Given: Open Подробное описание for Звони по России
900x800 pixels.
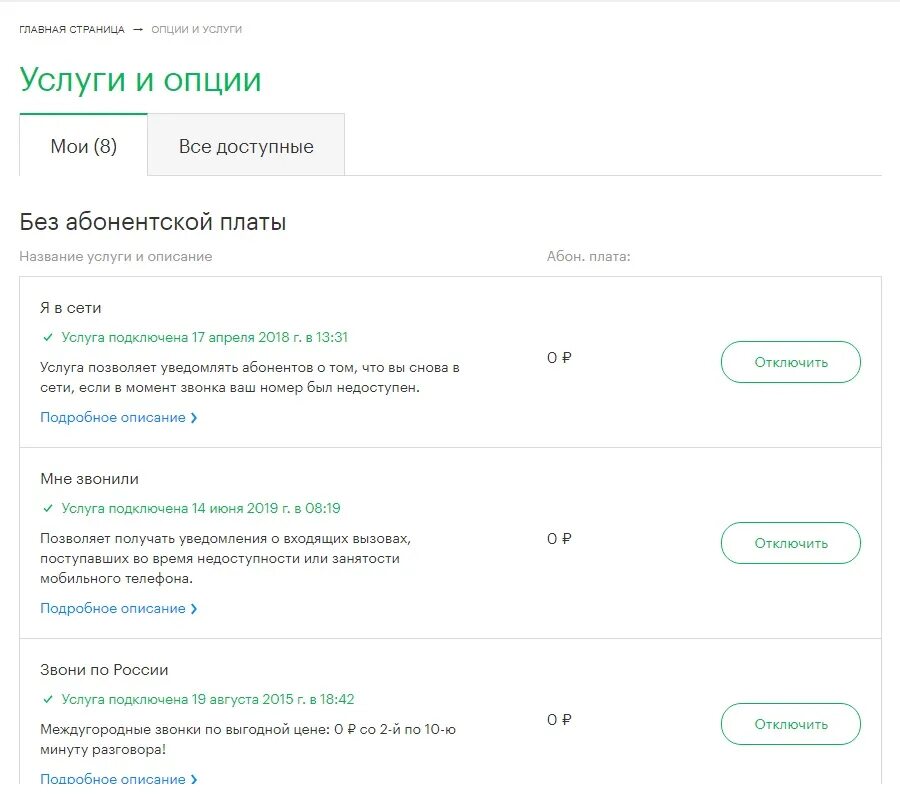Looking at the screenshot, I should click(119, 779).
